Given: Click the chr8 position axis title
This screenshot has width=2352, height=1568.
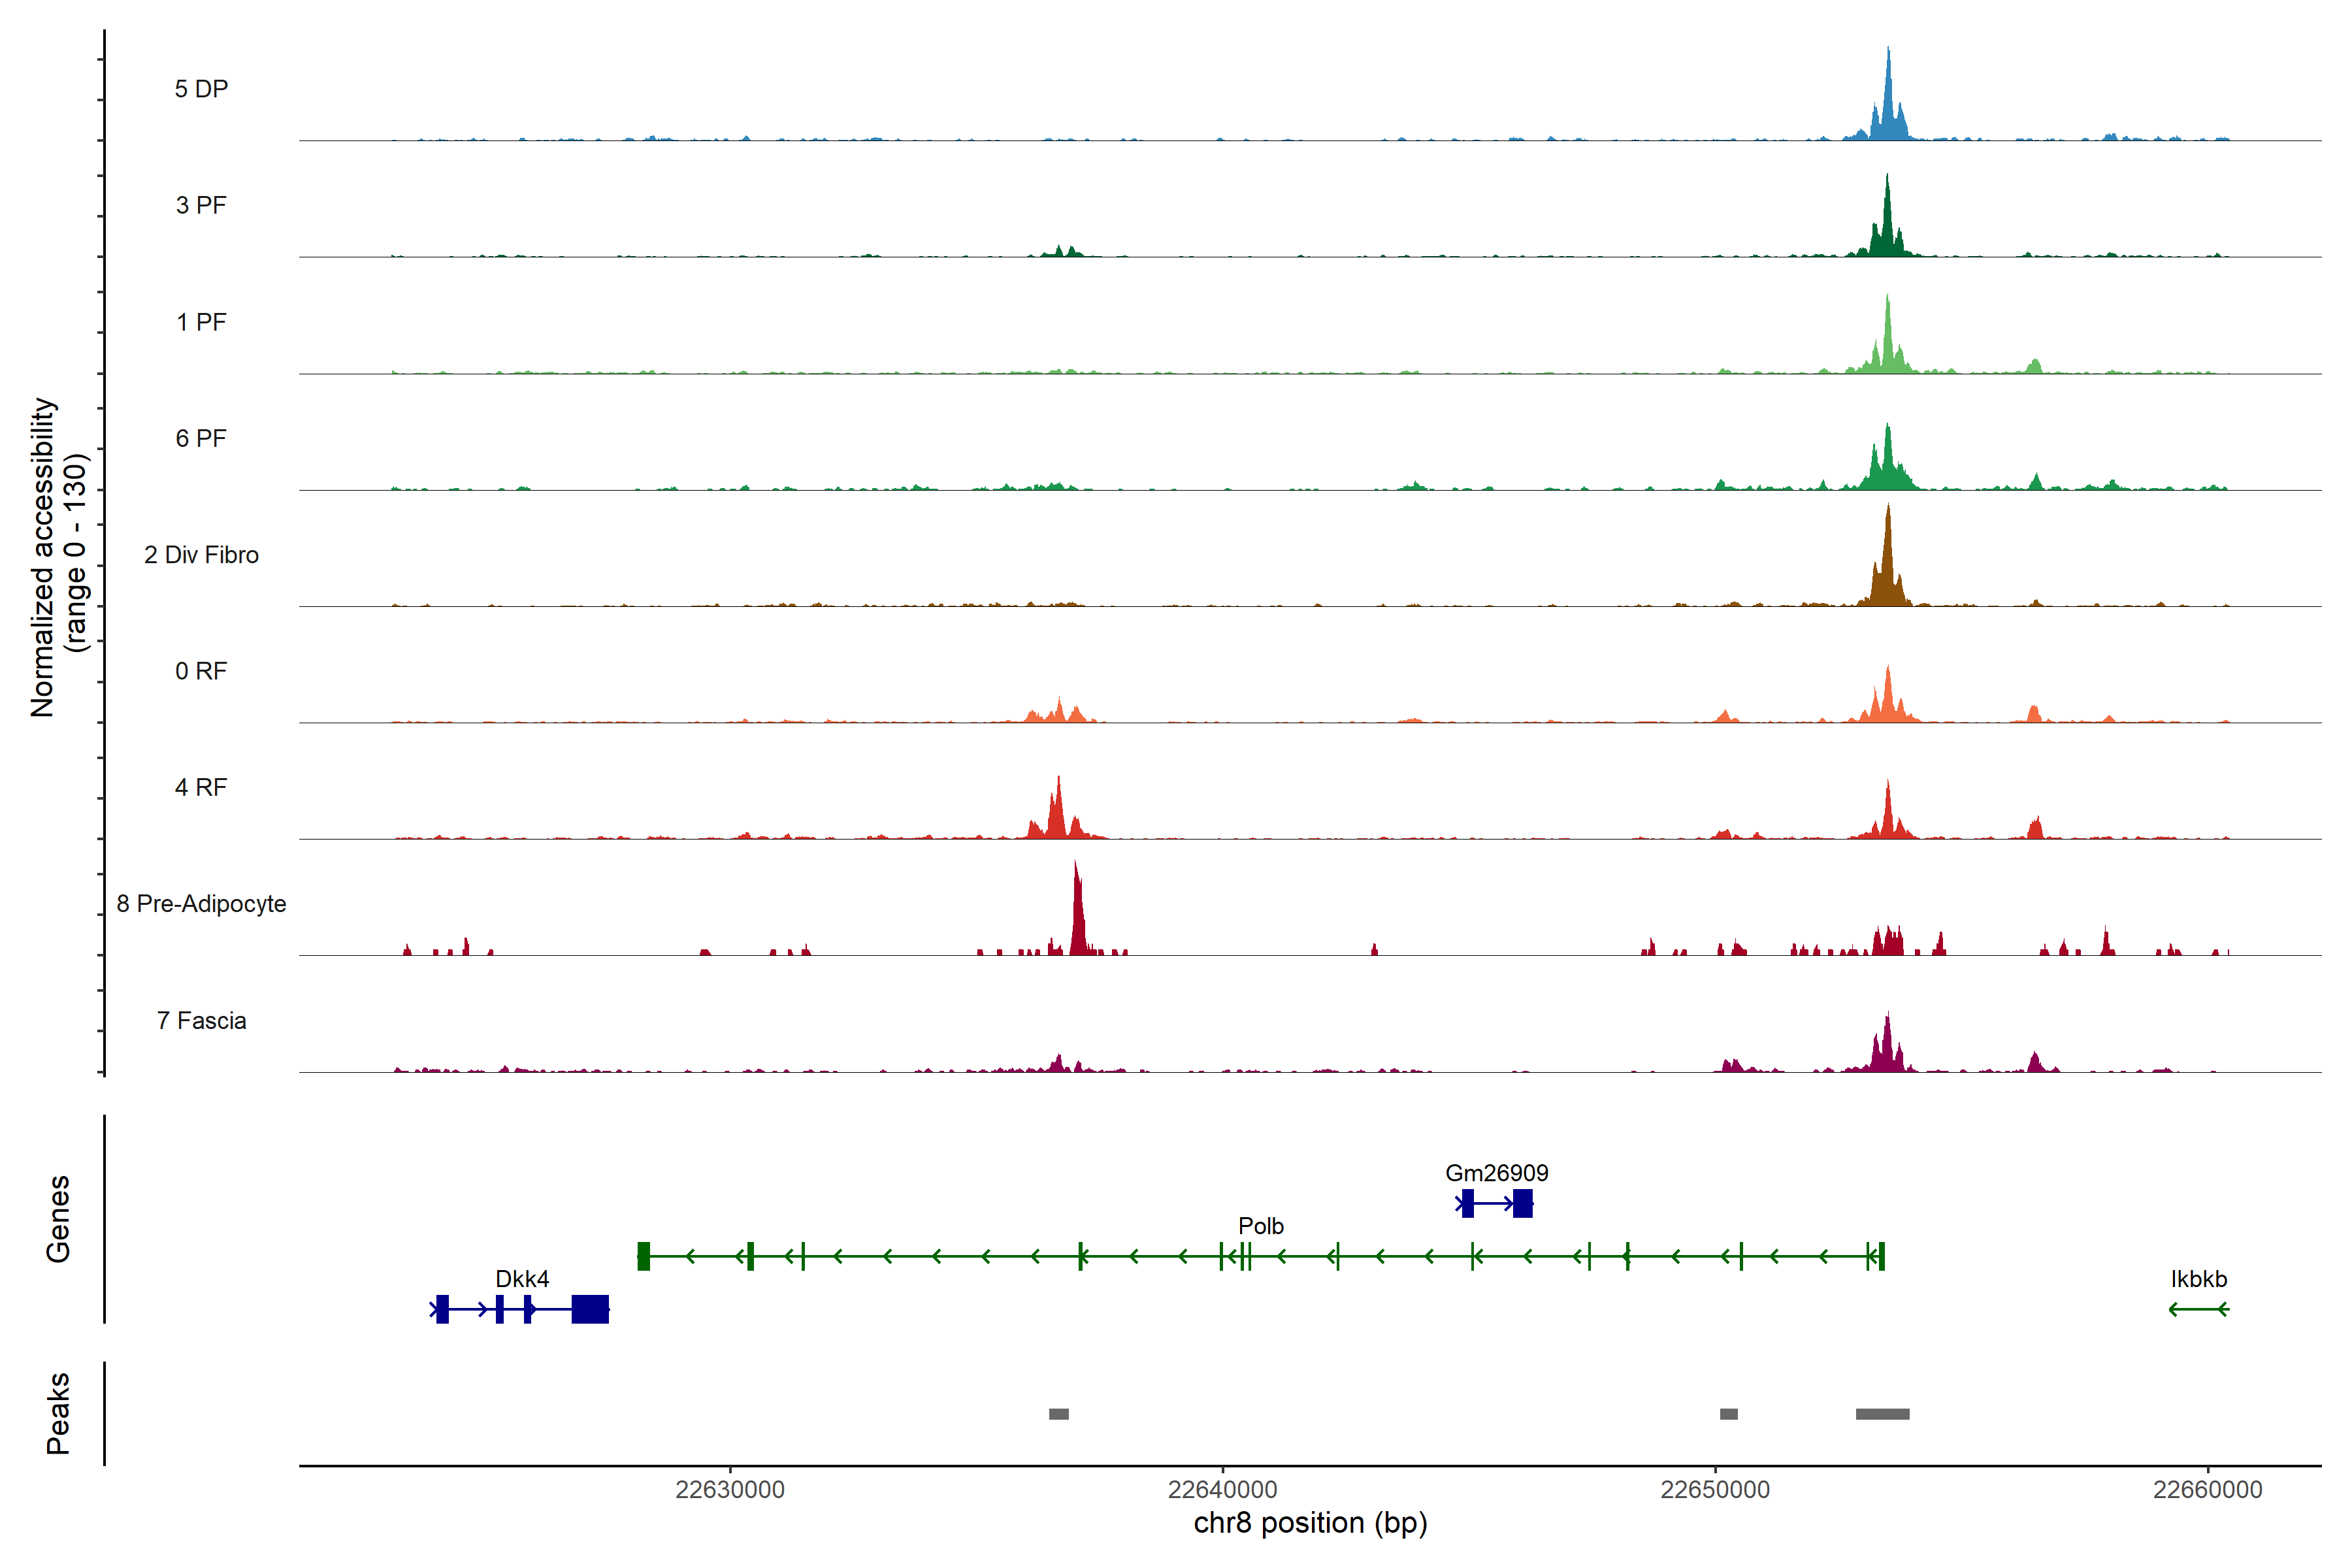Looking at the screenshot, I should [x=1310, y=1523].
